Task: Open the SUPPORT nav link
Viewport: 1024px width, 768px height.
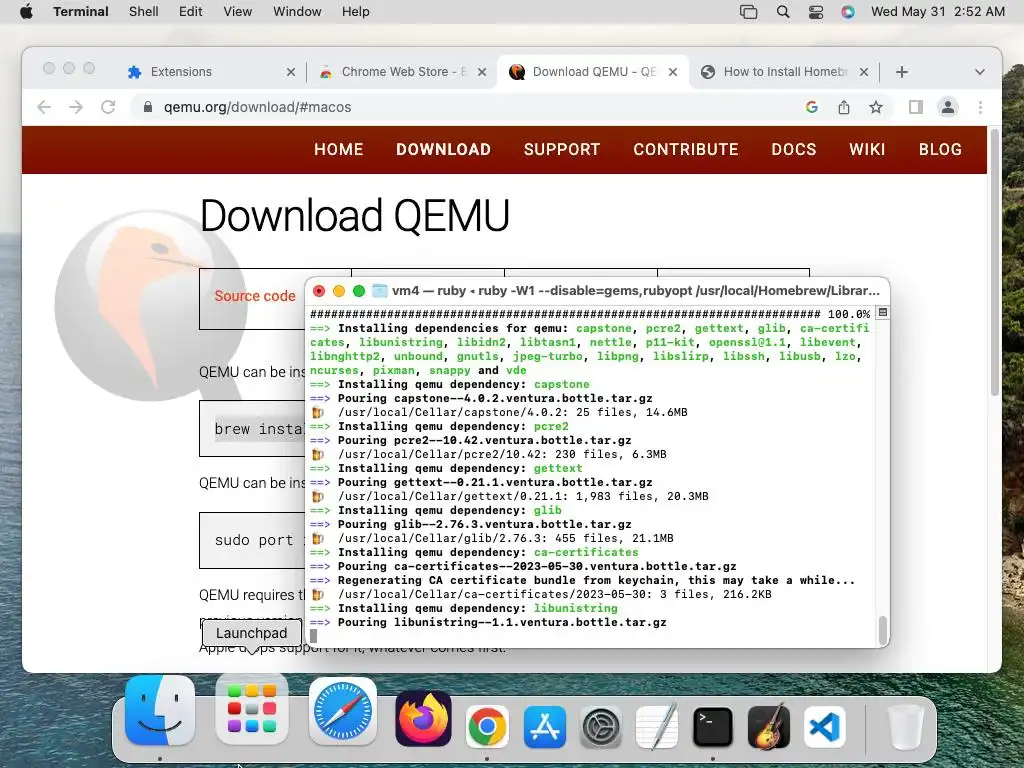Action: coord(562,150)
